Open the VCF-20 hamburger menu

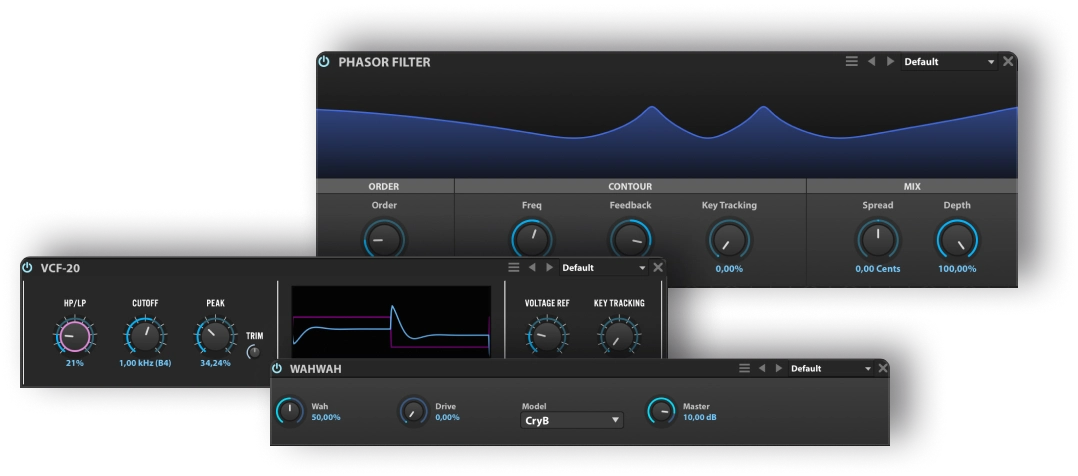514,268
